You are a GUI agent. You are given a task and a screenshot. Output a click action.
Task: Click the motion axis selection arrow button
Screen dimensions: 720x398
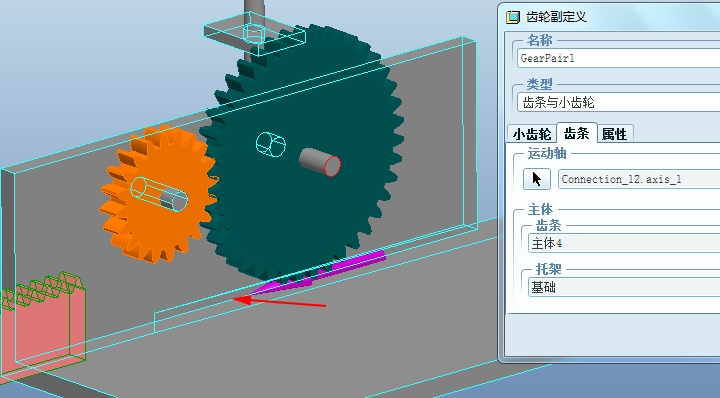[x=537, y=179]
